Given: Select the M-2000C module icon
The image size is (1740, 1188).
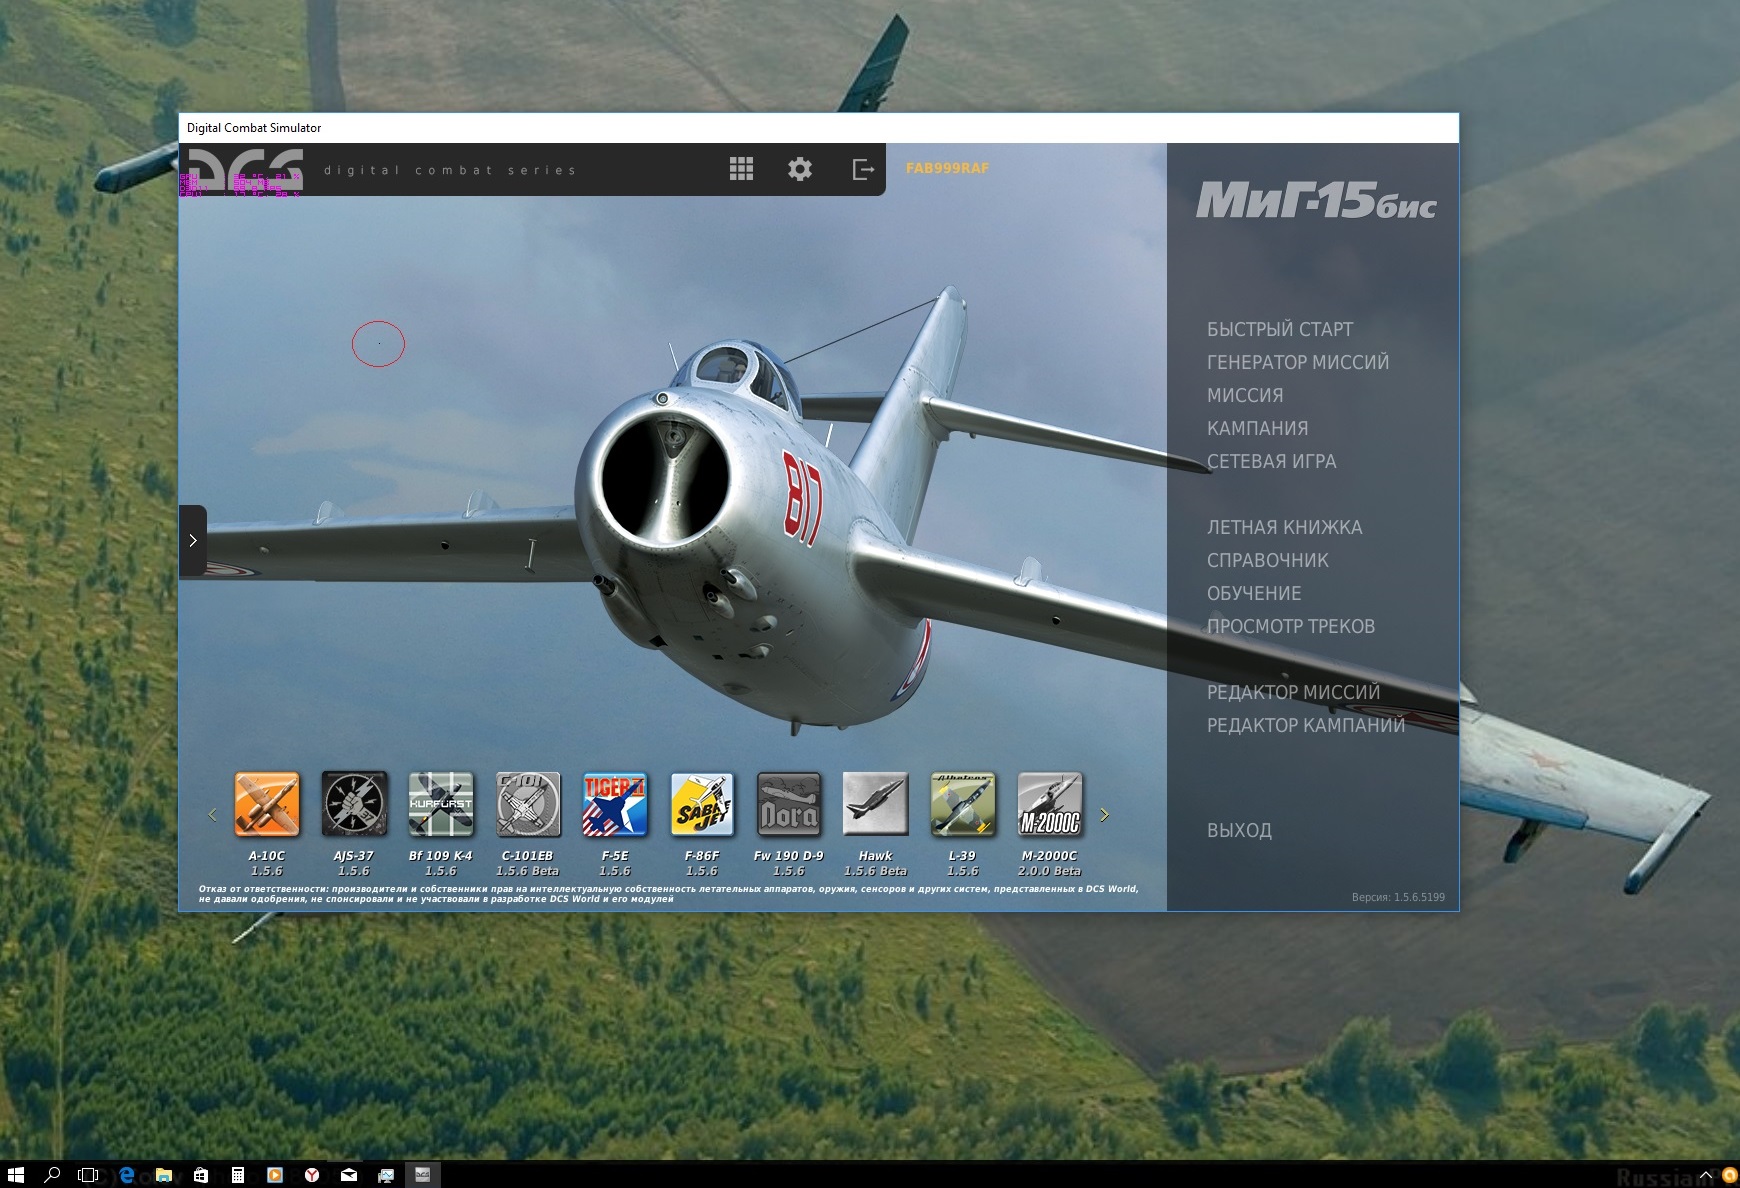Looking at the screenshot, I should (x=1050, y=804).
